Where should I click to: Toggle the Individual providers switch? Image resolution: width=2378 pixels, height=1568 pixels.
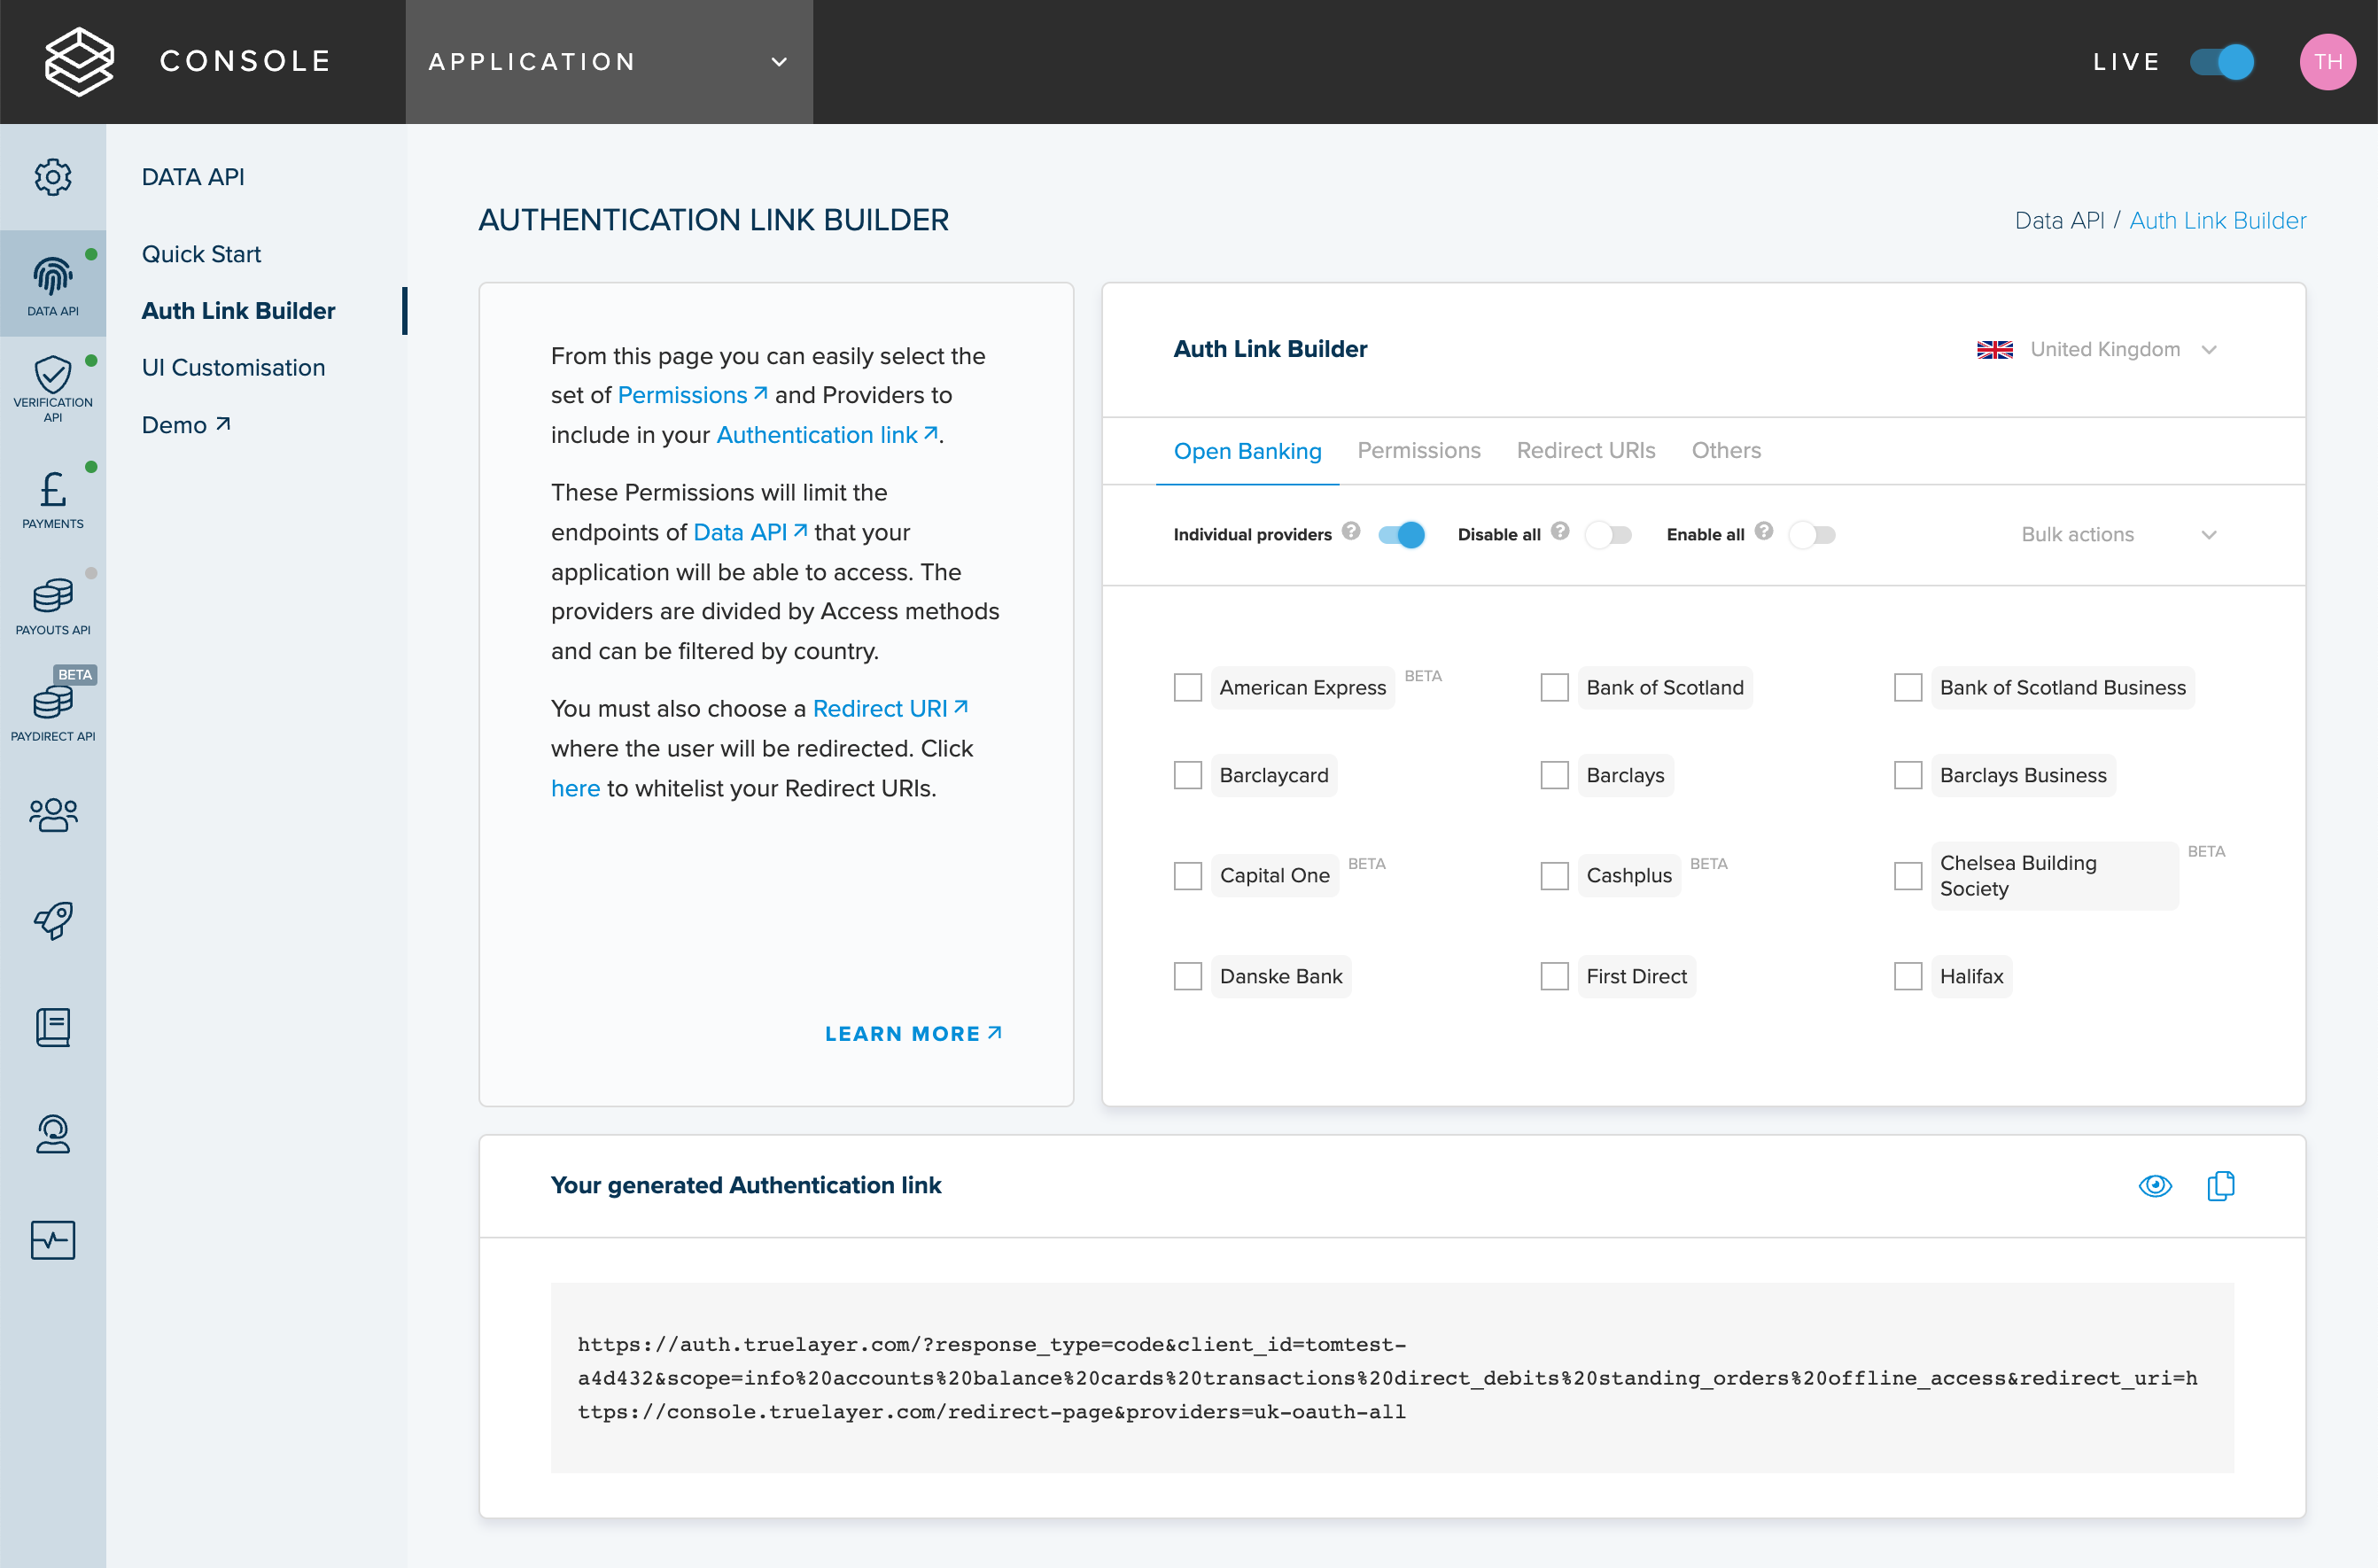[x=1400, y=534]
